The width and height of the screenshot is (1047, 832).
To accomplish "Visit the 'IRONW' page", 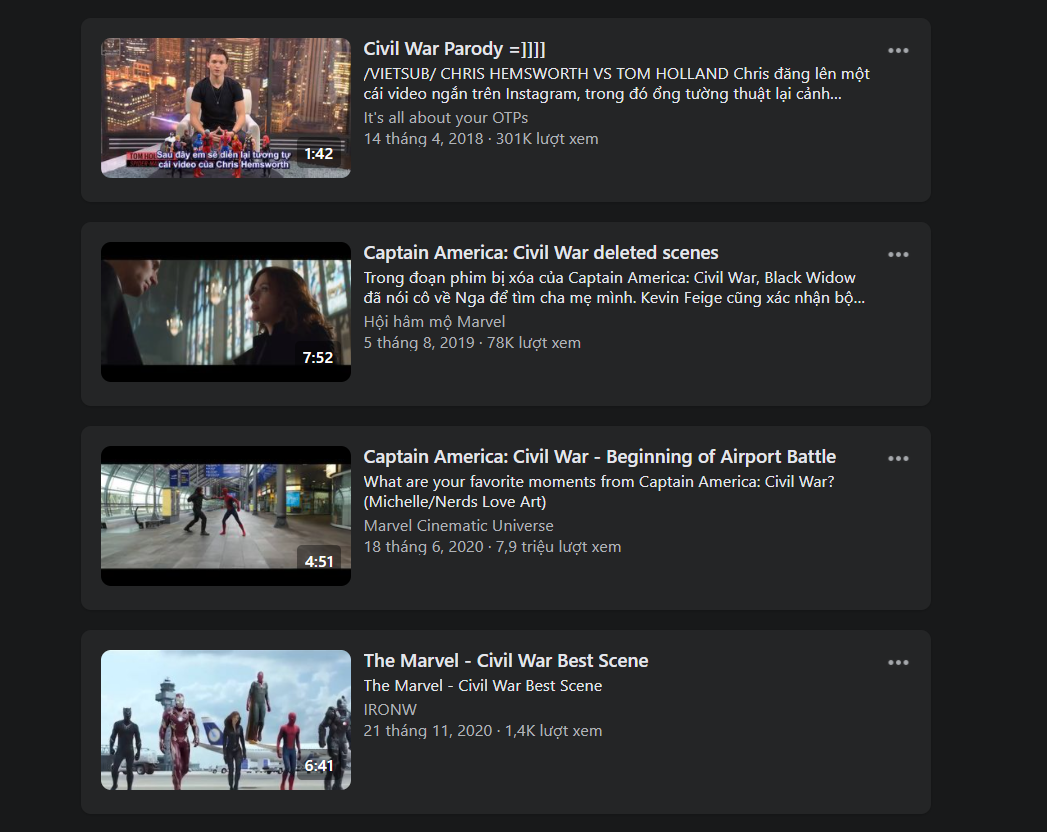I will coord(390,710).
